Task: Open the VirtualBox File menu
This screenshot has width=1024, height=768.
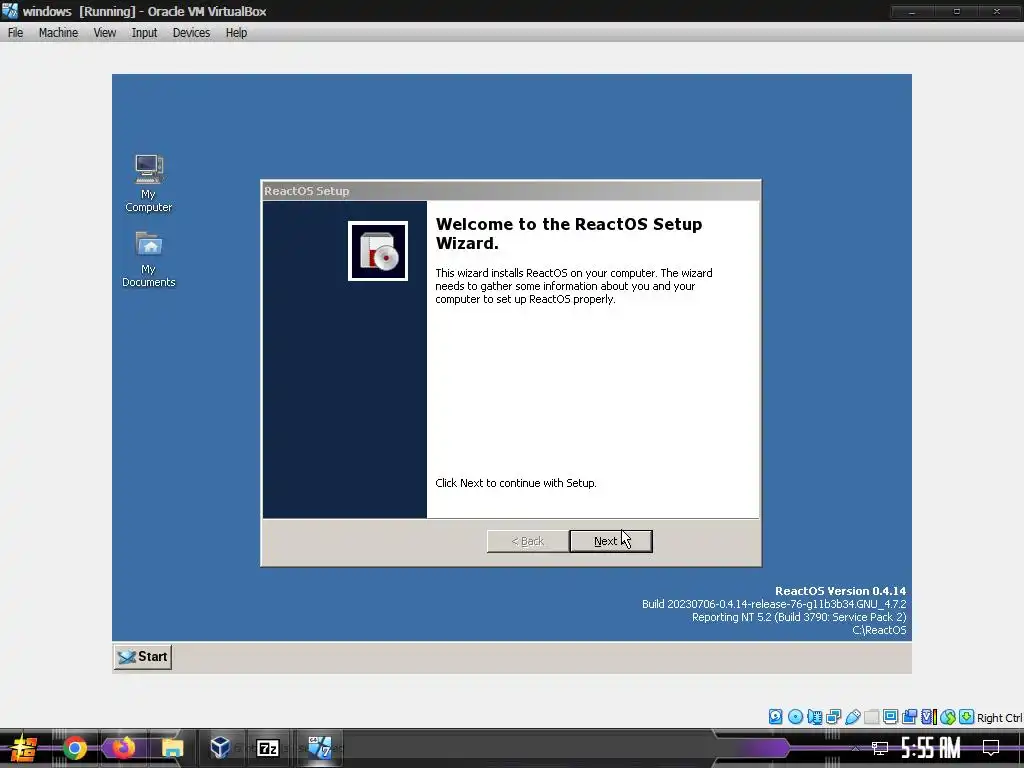Action: tap(16, 33)
